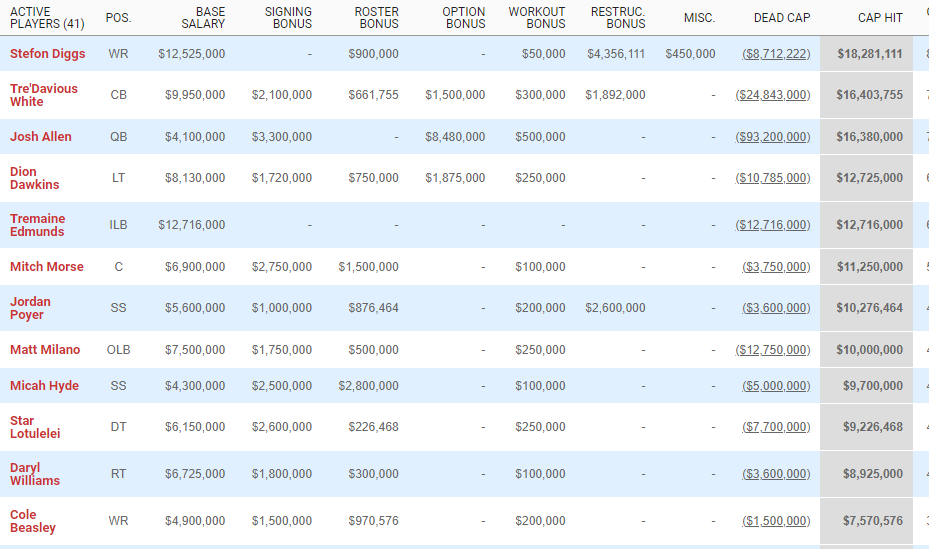Screen dimensions: 929x549
Task: Select Stefon Diggs base salary $12,525,000
Action: coord(191,54)
